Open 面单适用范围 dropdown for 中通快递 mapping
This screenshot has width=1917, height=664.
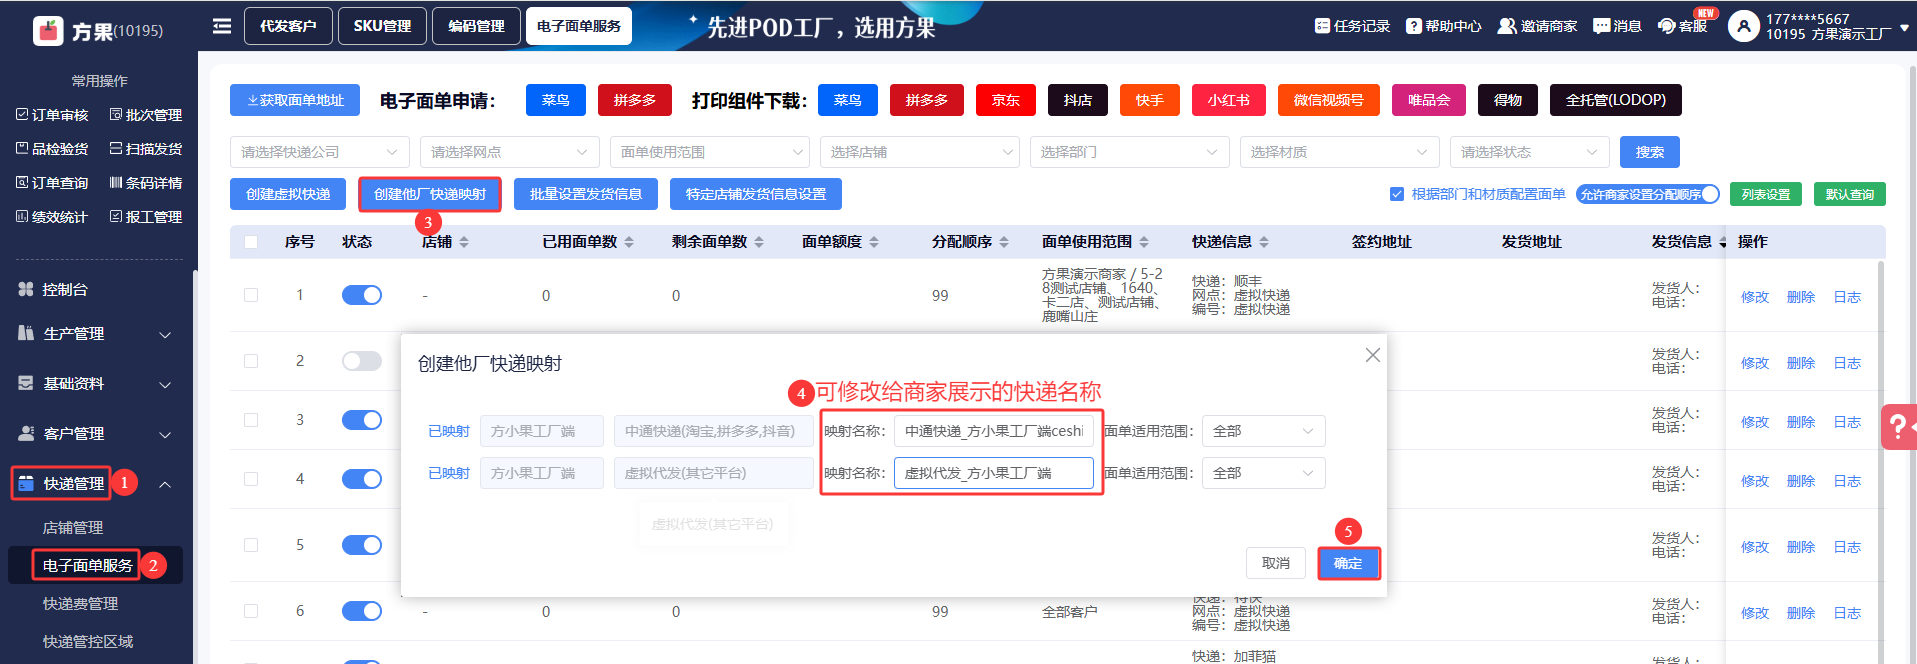(x=1264, y=431)
